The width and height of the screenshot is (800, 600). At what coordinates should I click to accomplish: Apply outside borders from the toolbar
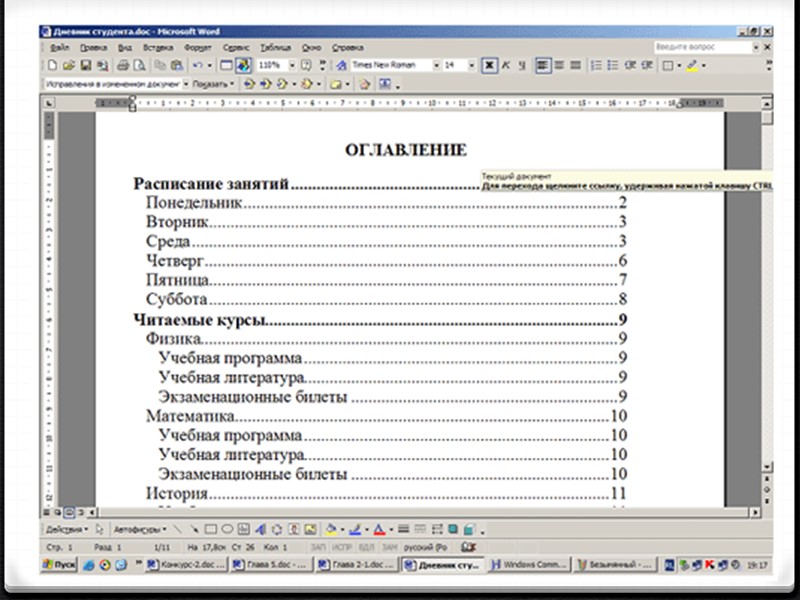pos(667,65)
